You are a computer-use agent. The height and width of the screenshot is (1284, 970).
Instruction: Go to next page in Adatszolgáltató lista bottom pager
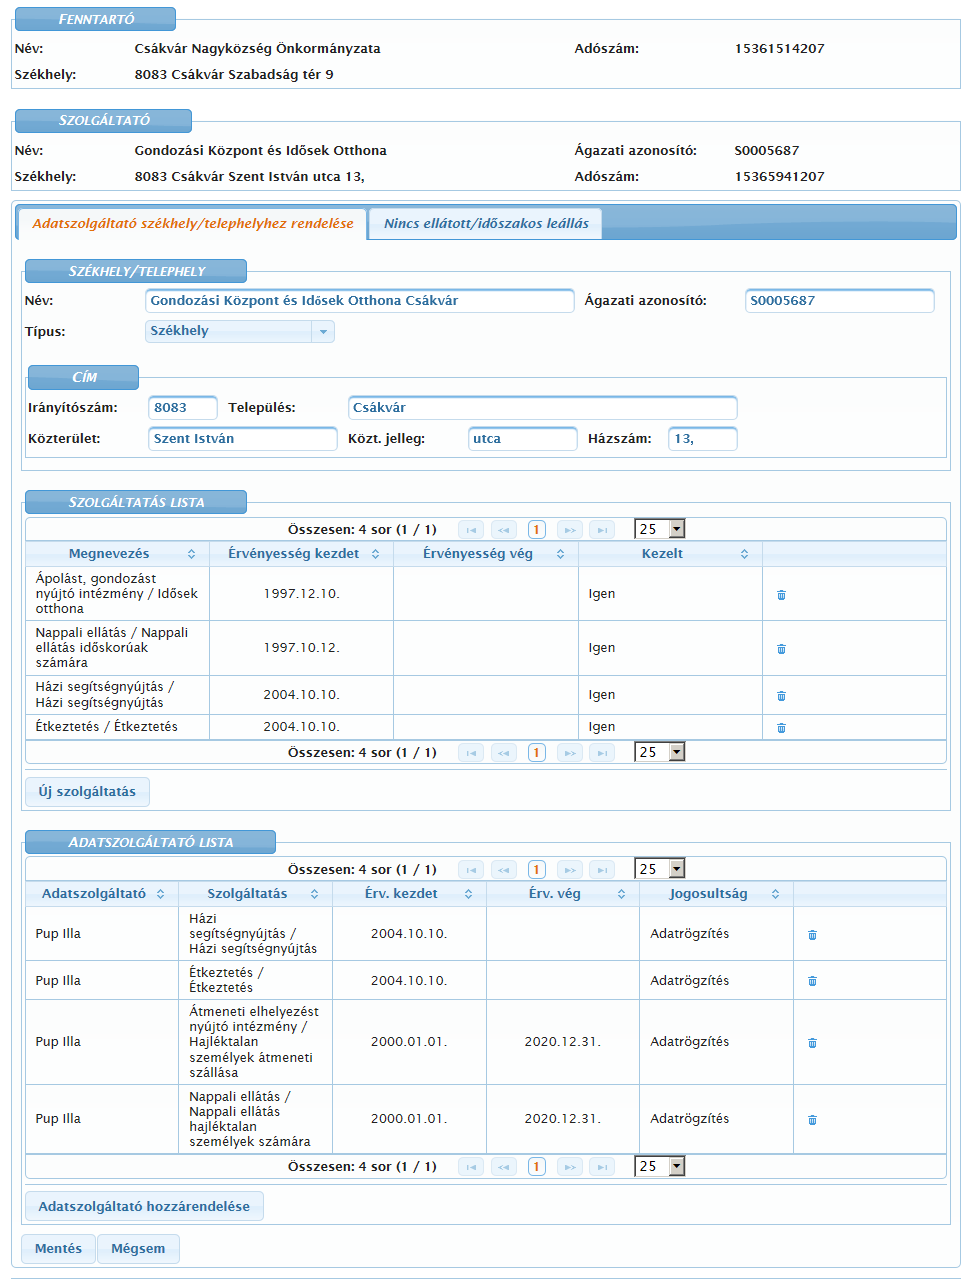(569, 1167)
